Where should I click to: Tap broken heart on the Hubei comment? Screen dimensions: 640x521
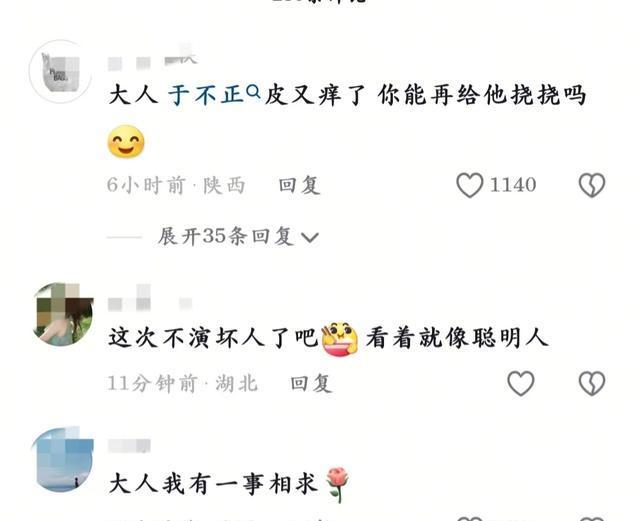(x=592, y=383)
